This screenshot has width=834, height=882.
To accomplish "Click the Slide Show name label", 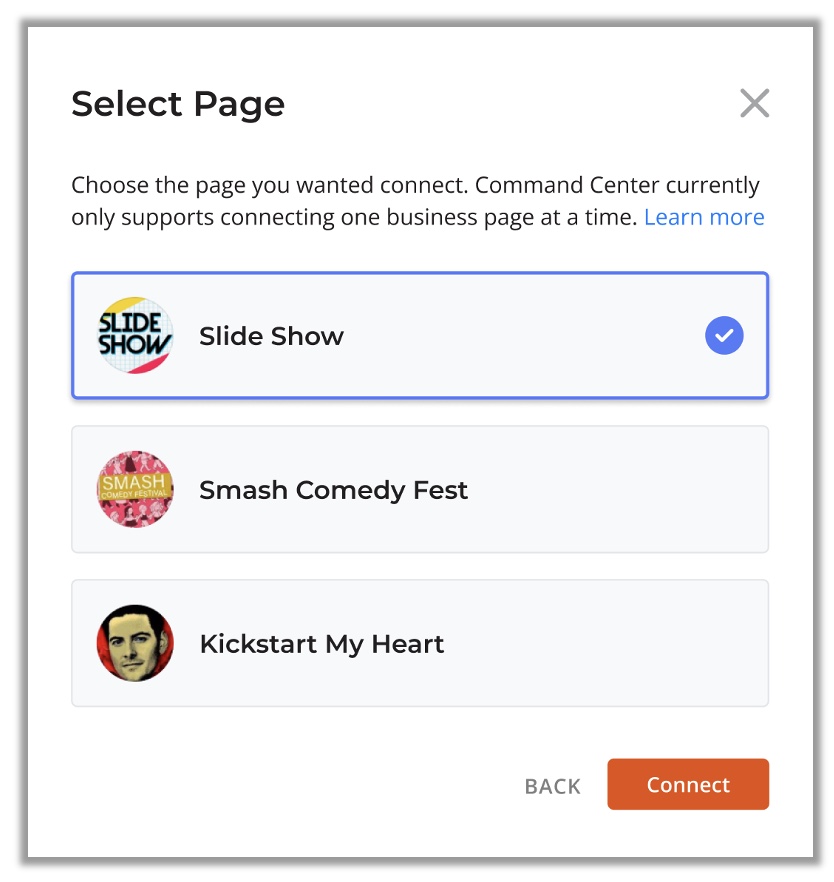I will click(x=271, y=336).
